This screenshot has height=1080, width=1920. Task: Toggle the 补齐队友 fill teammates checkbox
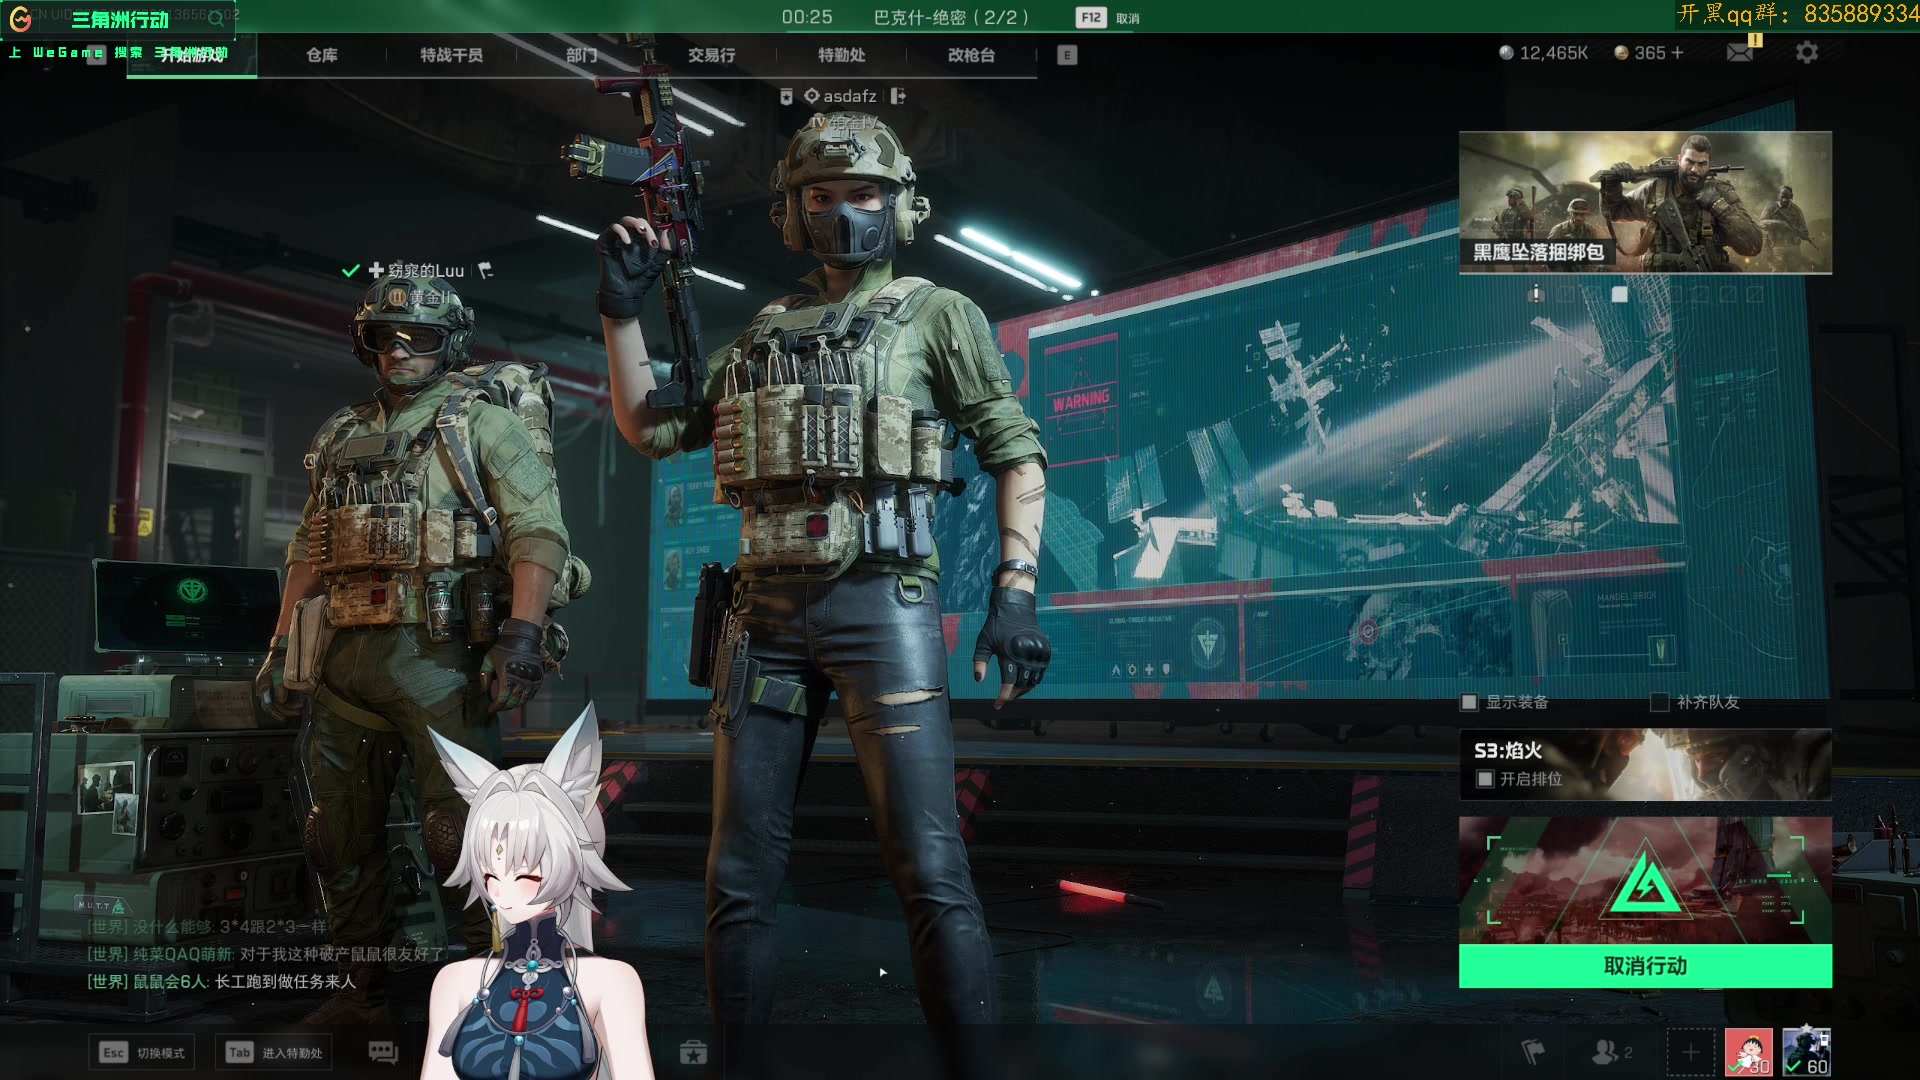pos(1659,702)
